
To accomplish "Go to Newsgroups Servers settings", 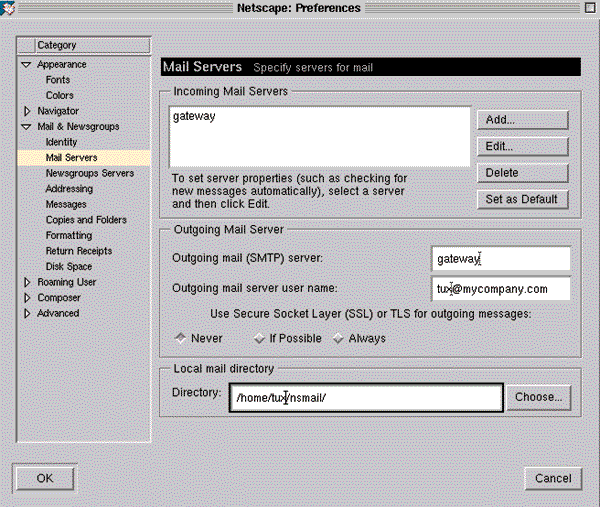I will point(89,173).
